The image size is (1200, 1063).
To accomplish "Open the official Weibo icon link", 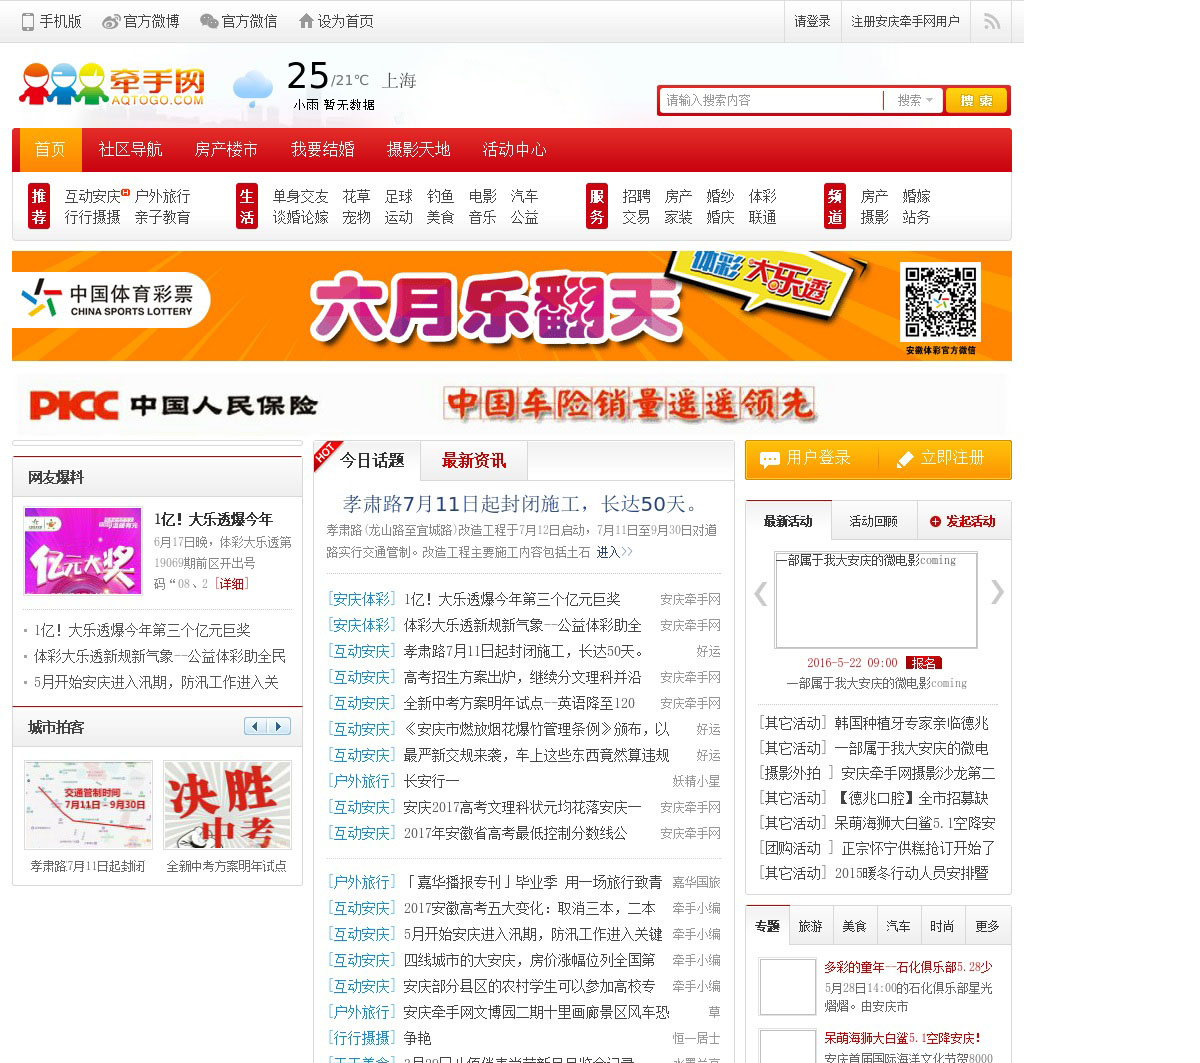I will point(111,21).
